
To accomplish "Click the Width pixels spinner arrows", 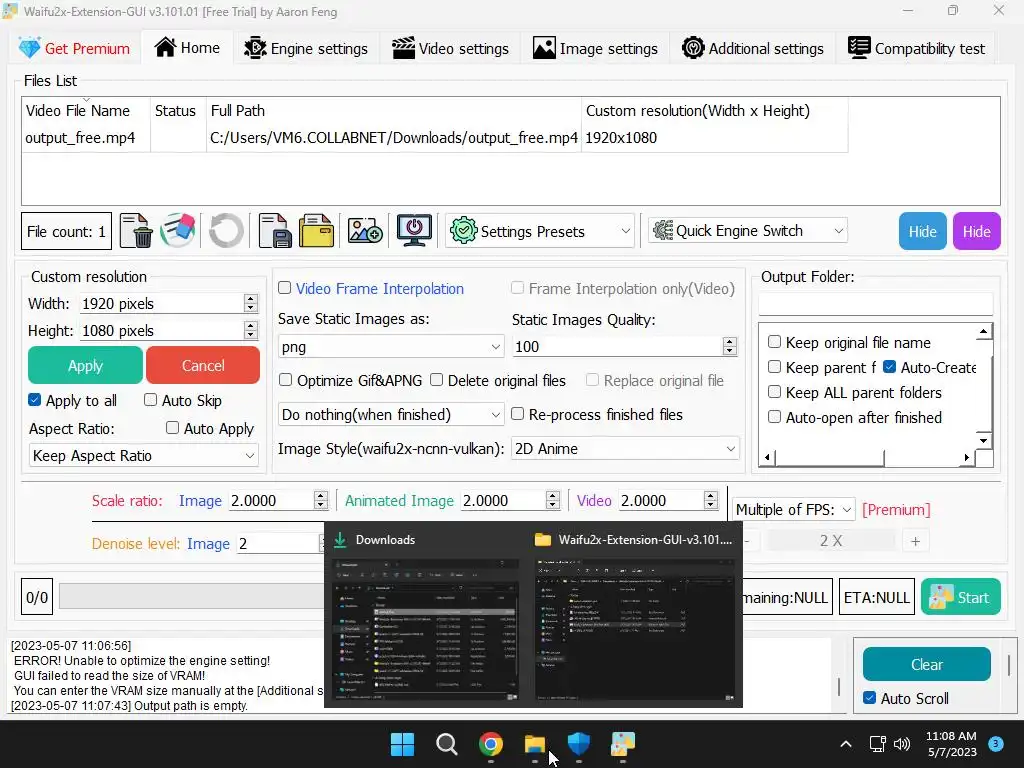I will coord(251,303).
